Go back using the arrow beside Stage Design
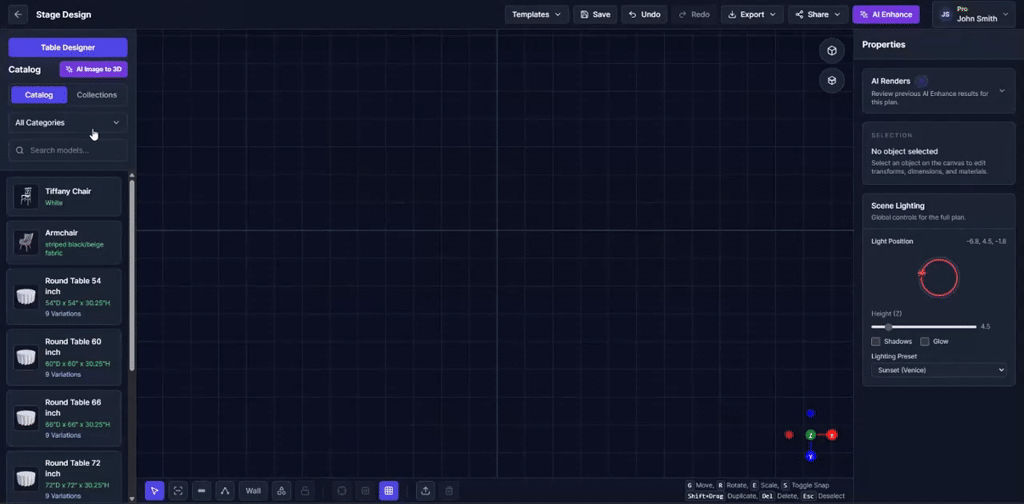This screenshot has width=1024, height=504. (18, 14)
